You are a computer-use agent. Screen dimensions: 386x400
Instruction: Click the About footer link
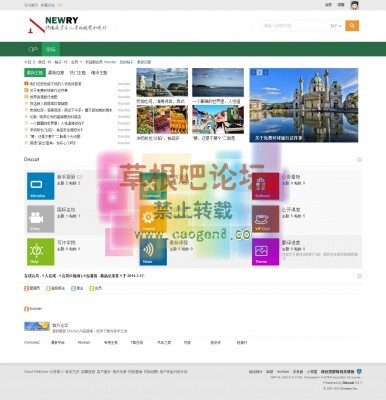(36, 371)
